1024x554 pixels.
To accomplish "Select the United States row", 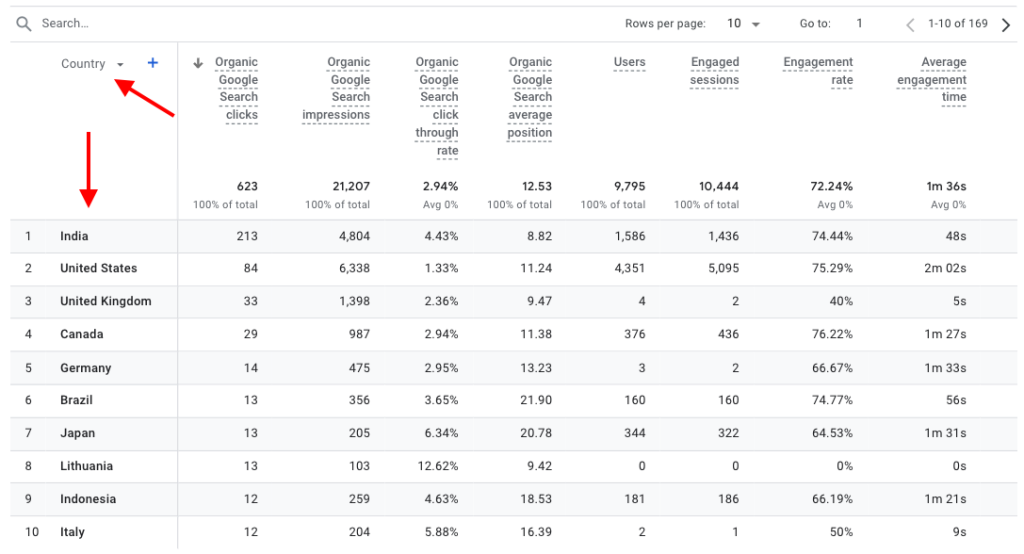I will (98, 268).
